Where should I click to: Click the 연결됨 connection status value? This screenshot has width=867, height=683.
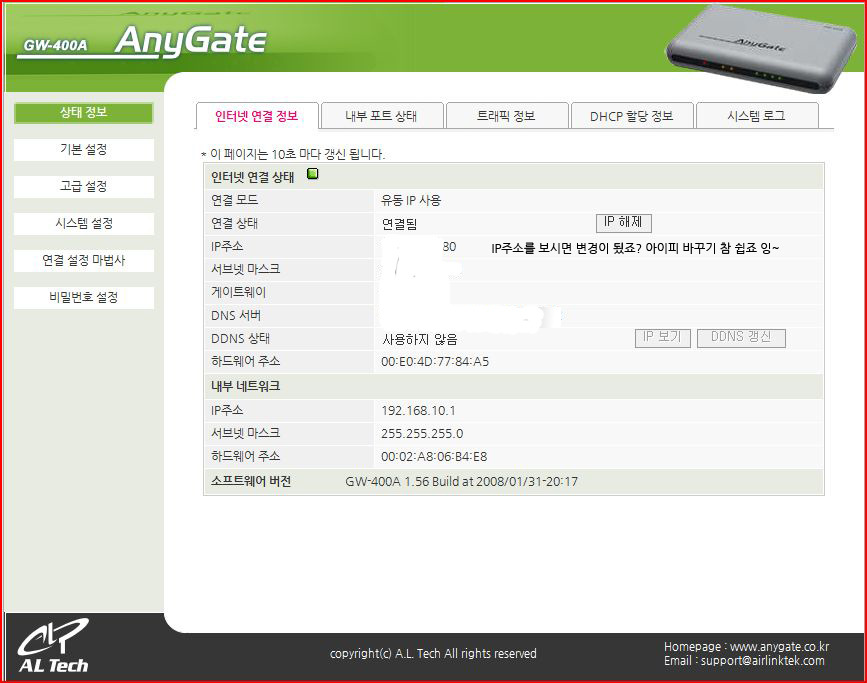tap(400, 225)
